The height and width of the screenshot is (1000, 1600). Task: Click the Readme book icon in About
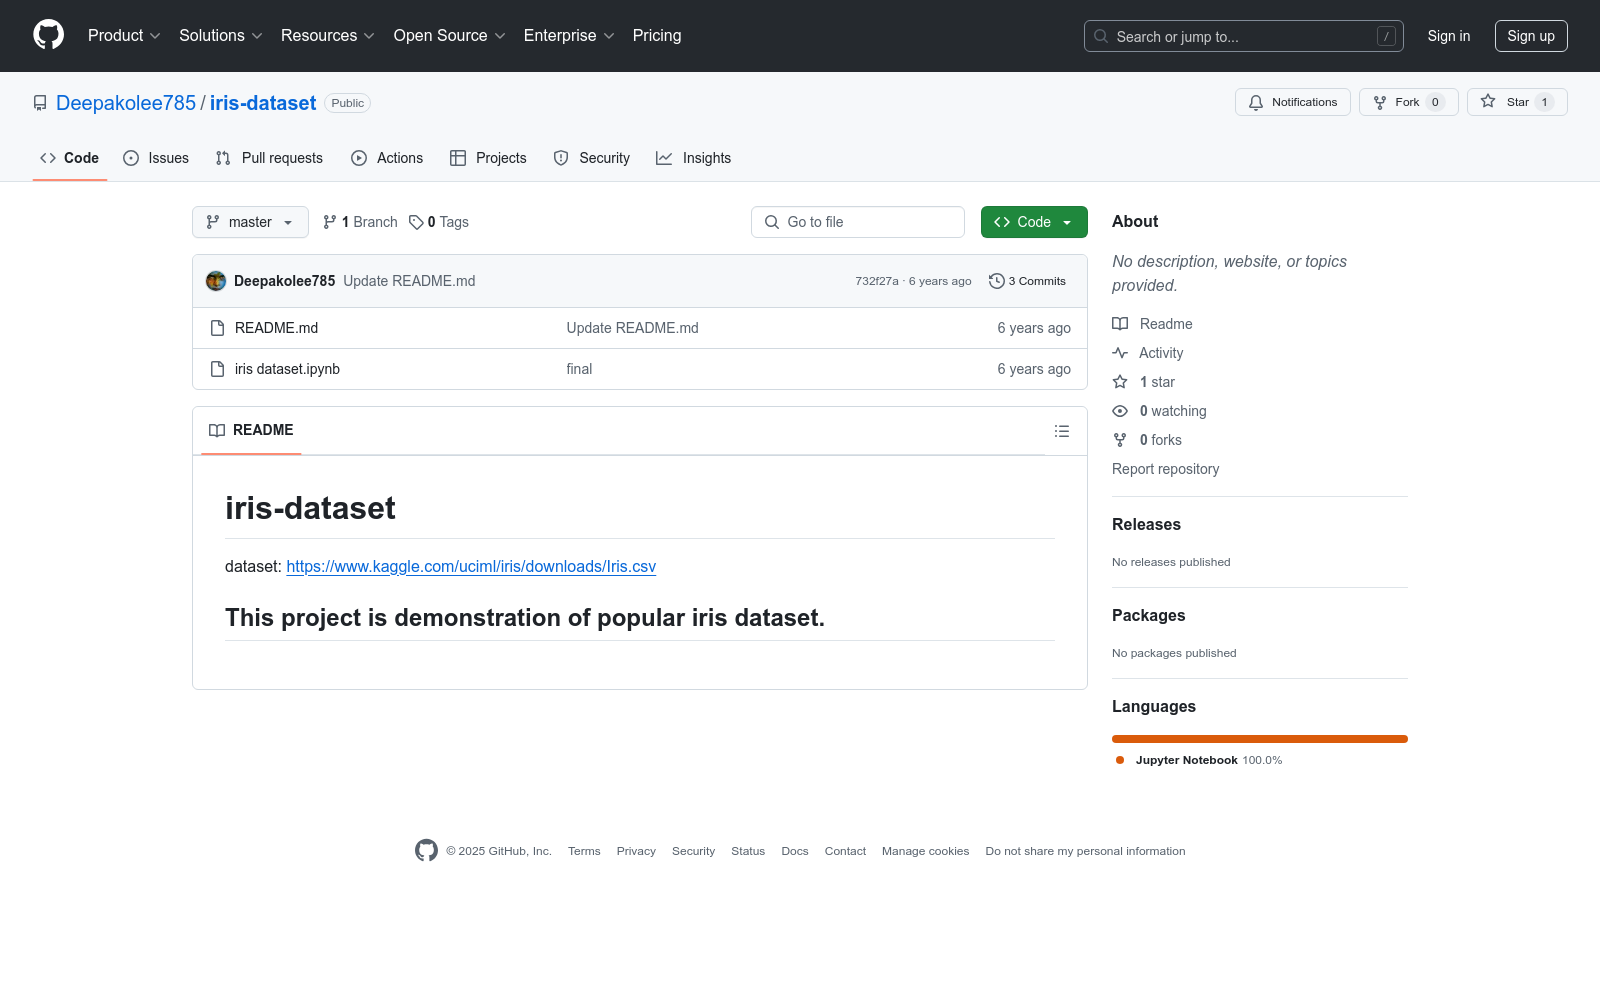point(1120,324)
